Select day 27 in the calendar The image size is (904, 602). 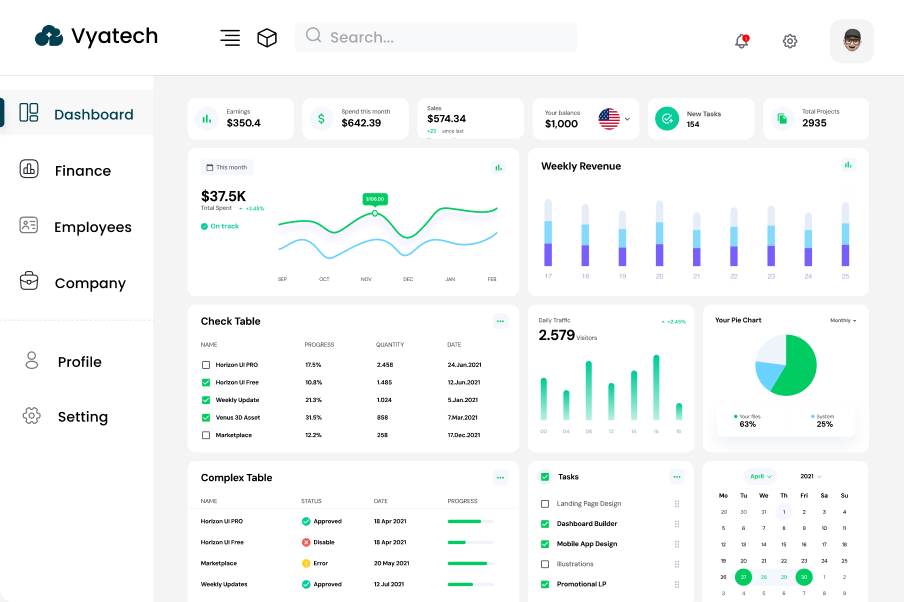[743, 577]
